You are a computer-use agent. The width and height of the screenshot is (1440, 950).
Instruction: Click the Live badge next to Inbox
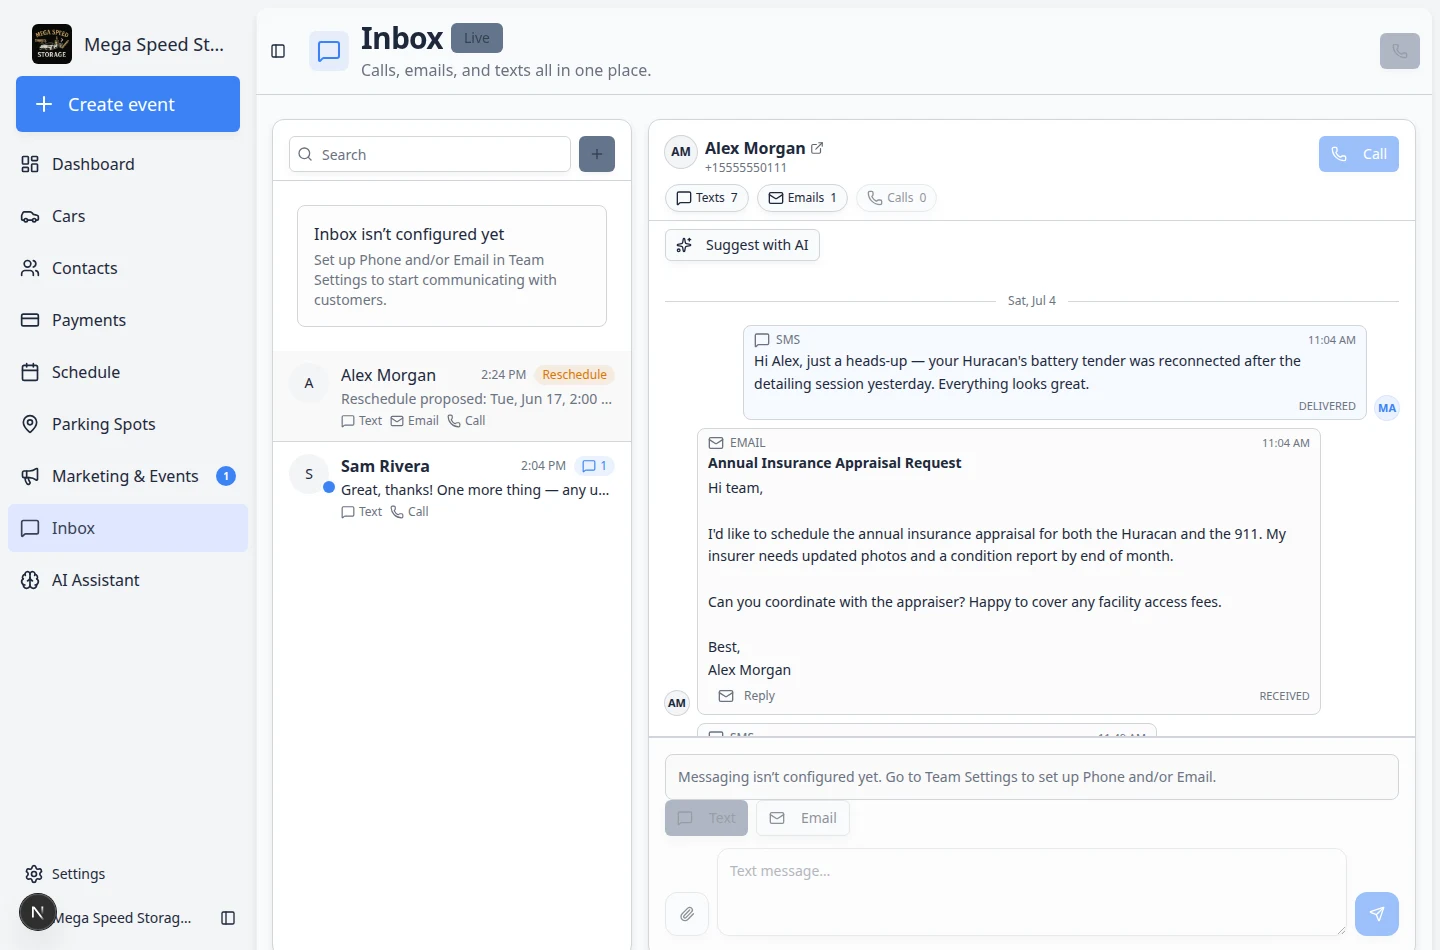pyautogui.click(x=477, y=38)
